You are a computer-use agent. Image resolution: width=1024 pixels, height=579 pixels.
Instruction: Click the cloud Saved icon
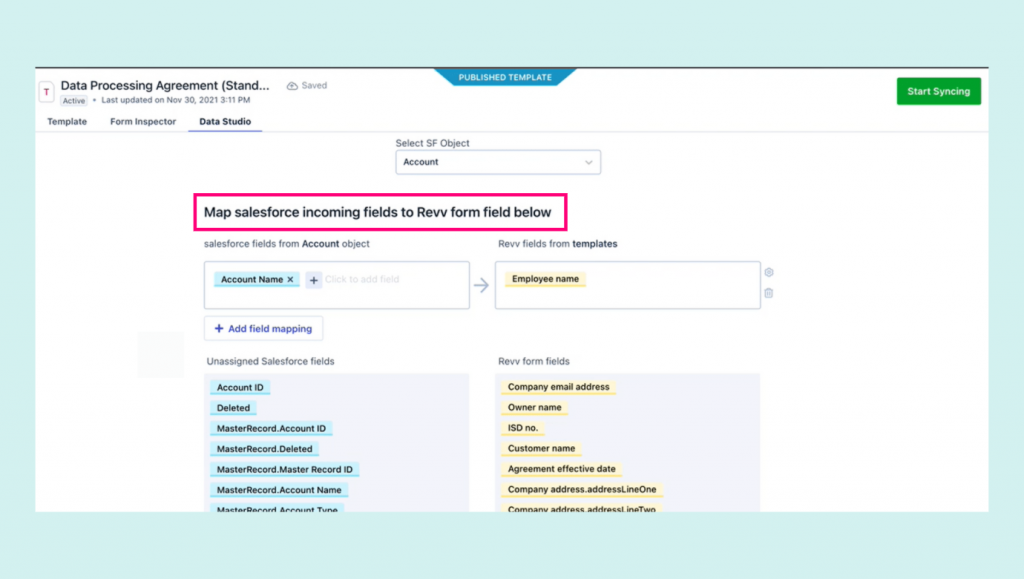point(292,86)
